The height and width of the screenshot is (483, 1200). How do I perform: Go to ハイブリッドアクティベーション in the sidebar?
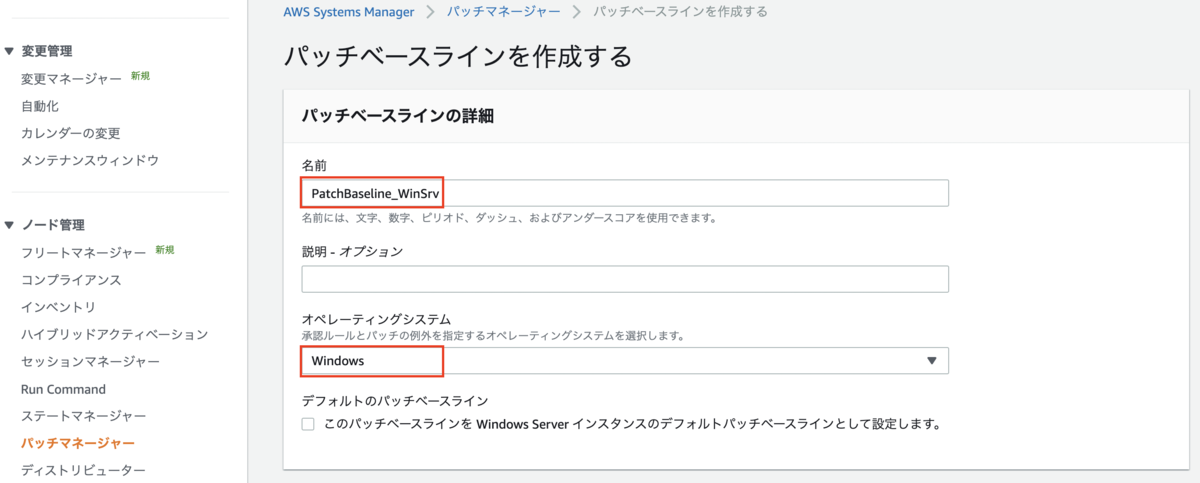(x=114, y=334)
